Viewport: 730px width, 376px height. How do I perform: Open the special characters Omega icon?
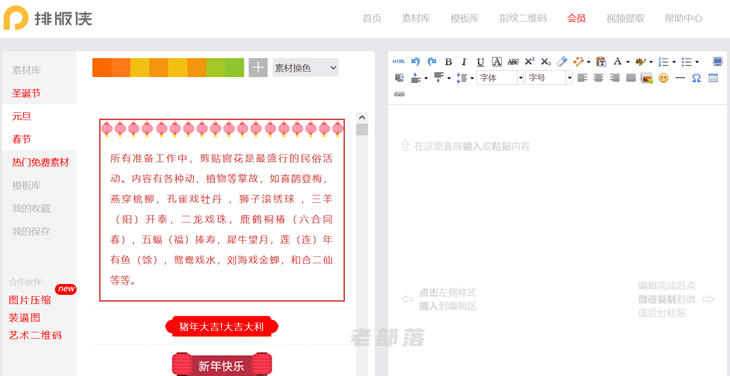(696, 78)
